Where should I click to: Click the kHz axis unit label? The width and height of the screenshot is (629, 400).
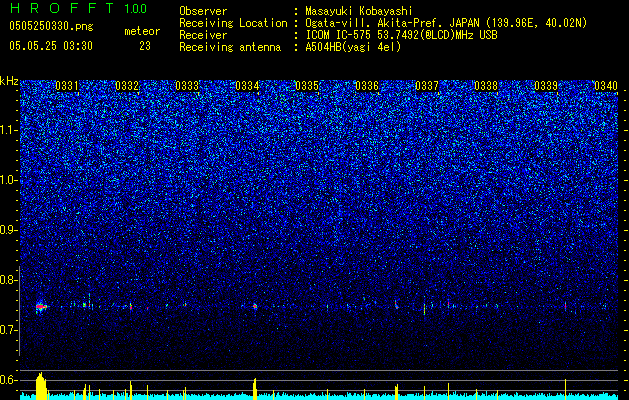9,81
